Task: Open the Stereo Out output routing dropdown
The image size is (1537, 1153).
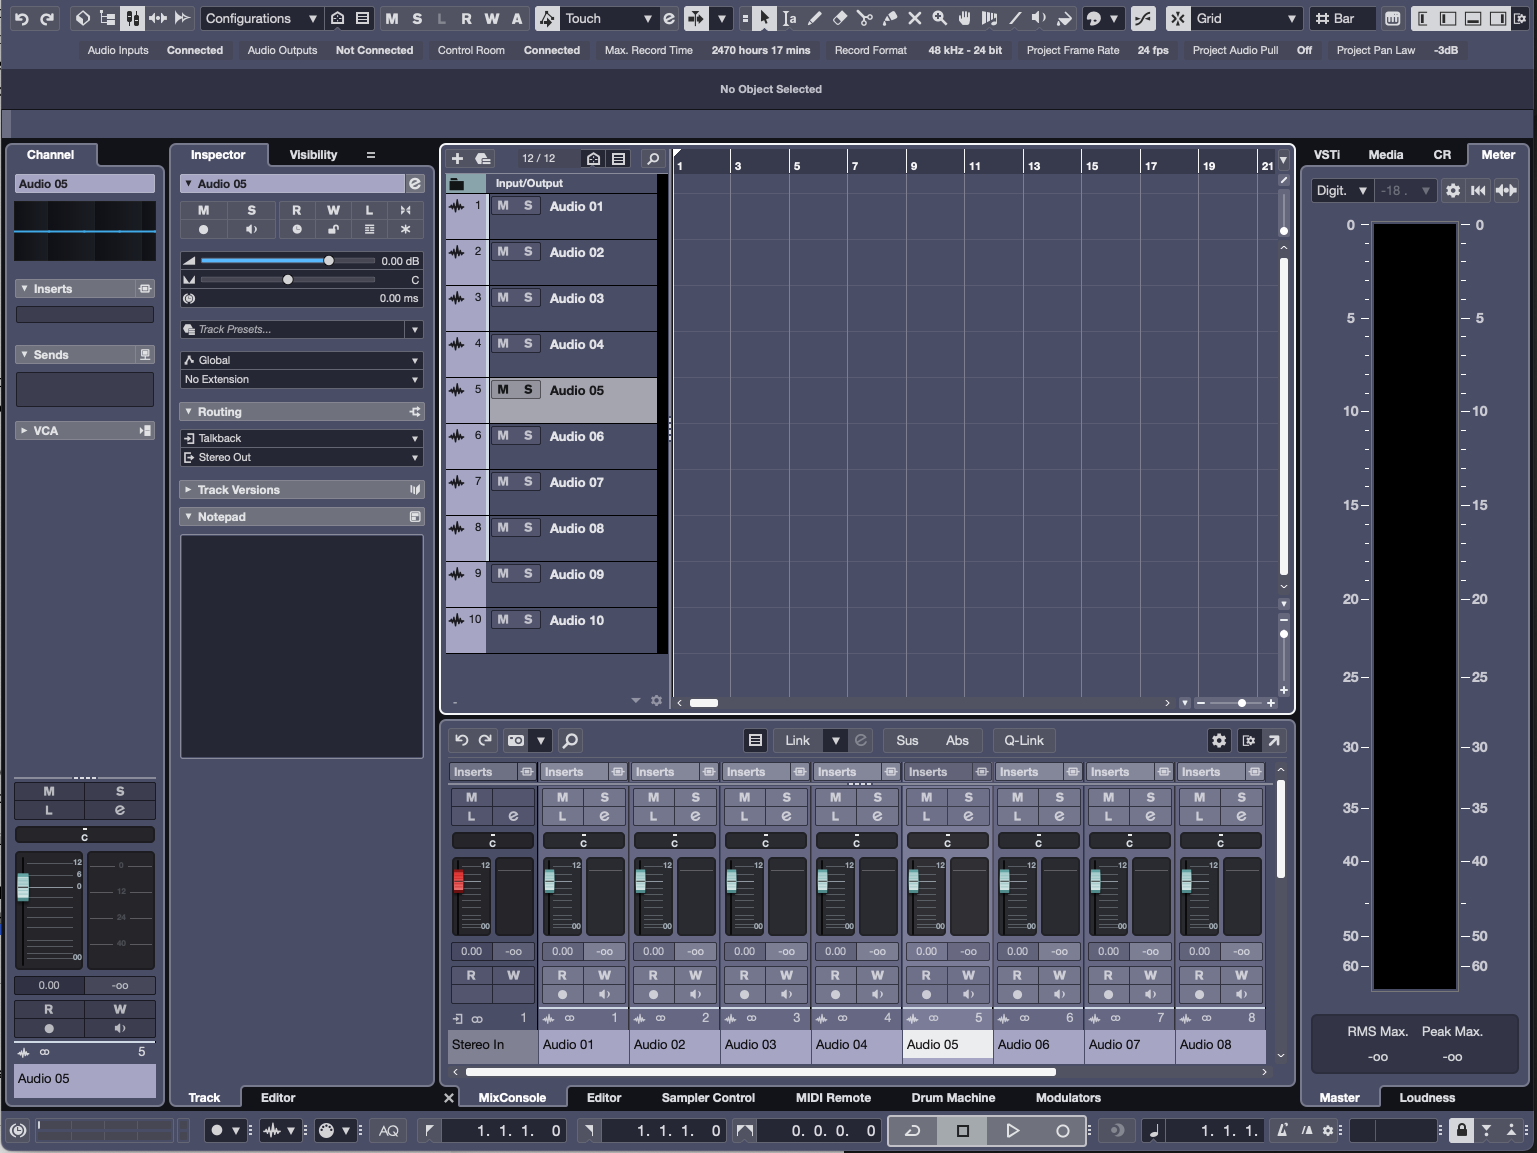Action: [301, 457]
